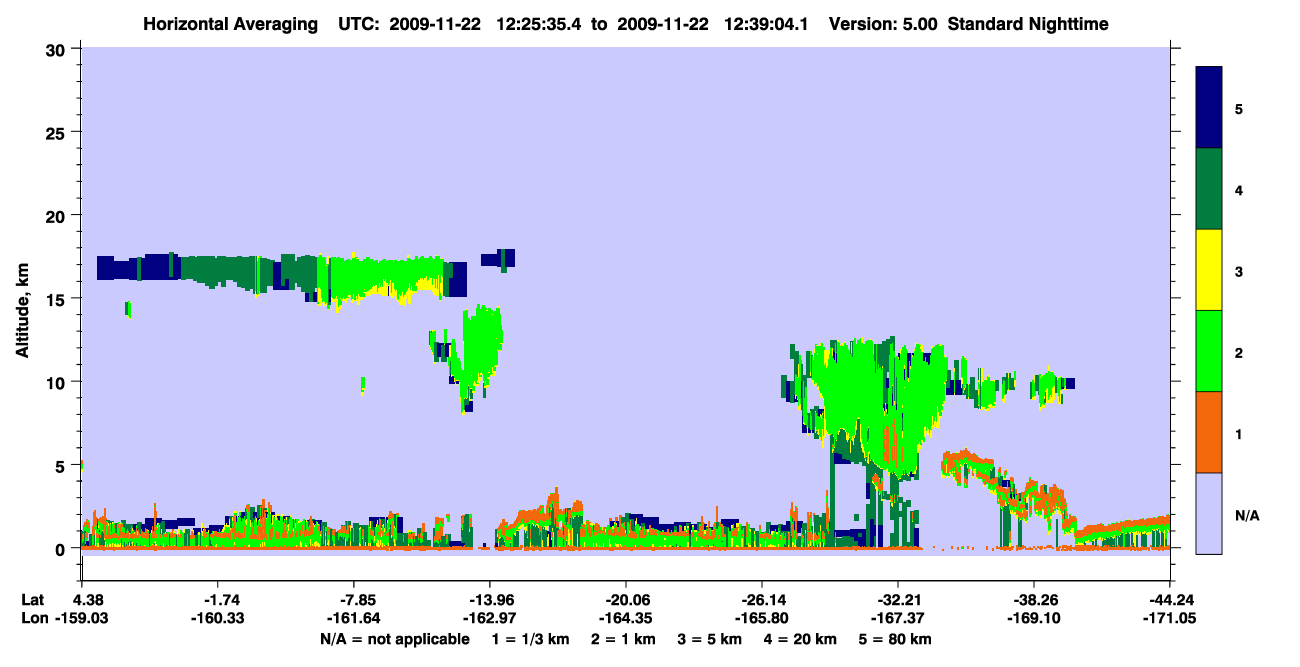Click the "Altitude, km" axis label
The width and height of the screenshot is (1300, 667).
tap(21, 310)
